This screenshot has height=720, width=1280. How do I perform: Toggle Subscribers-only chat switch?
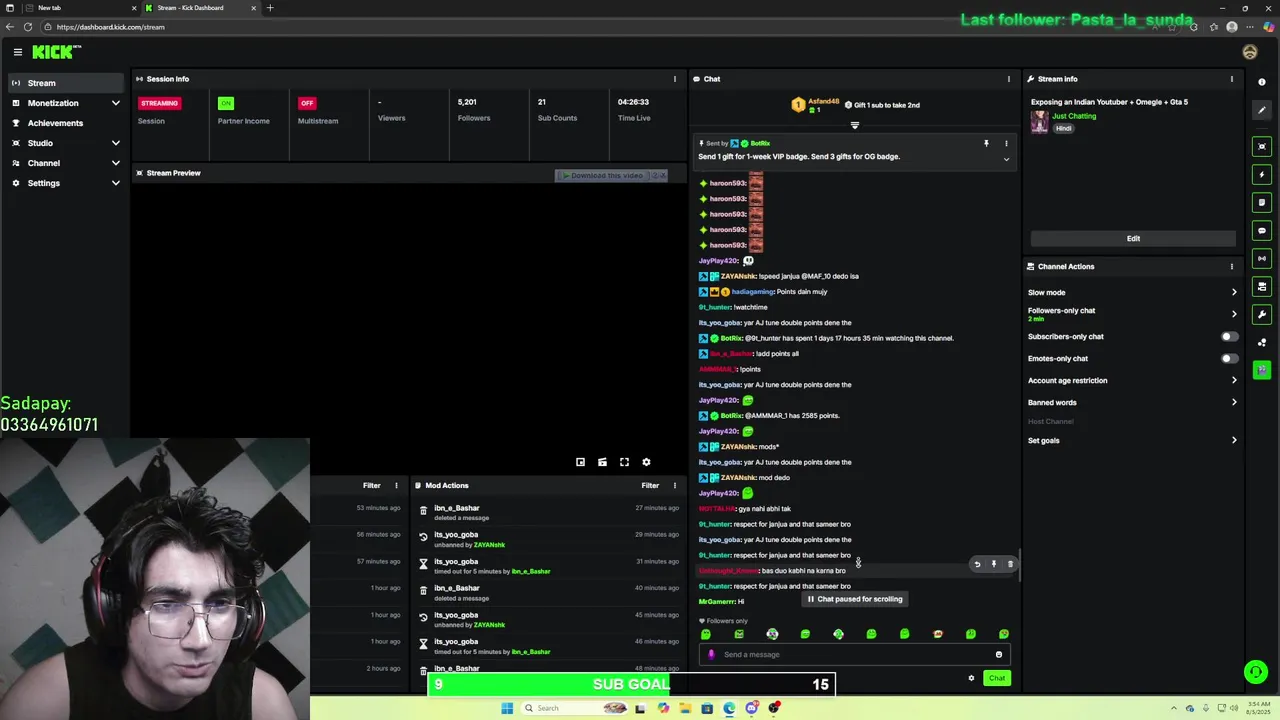pyautogui.click(x=1229, y=337)
